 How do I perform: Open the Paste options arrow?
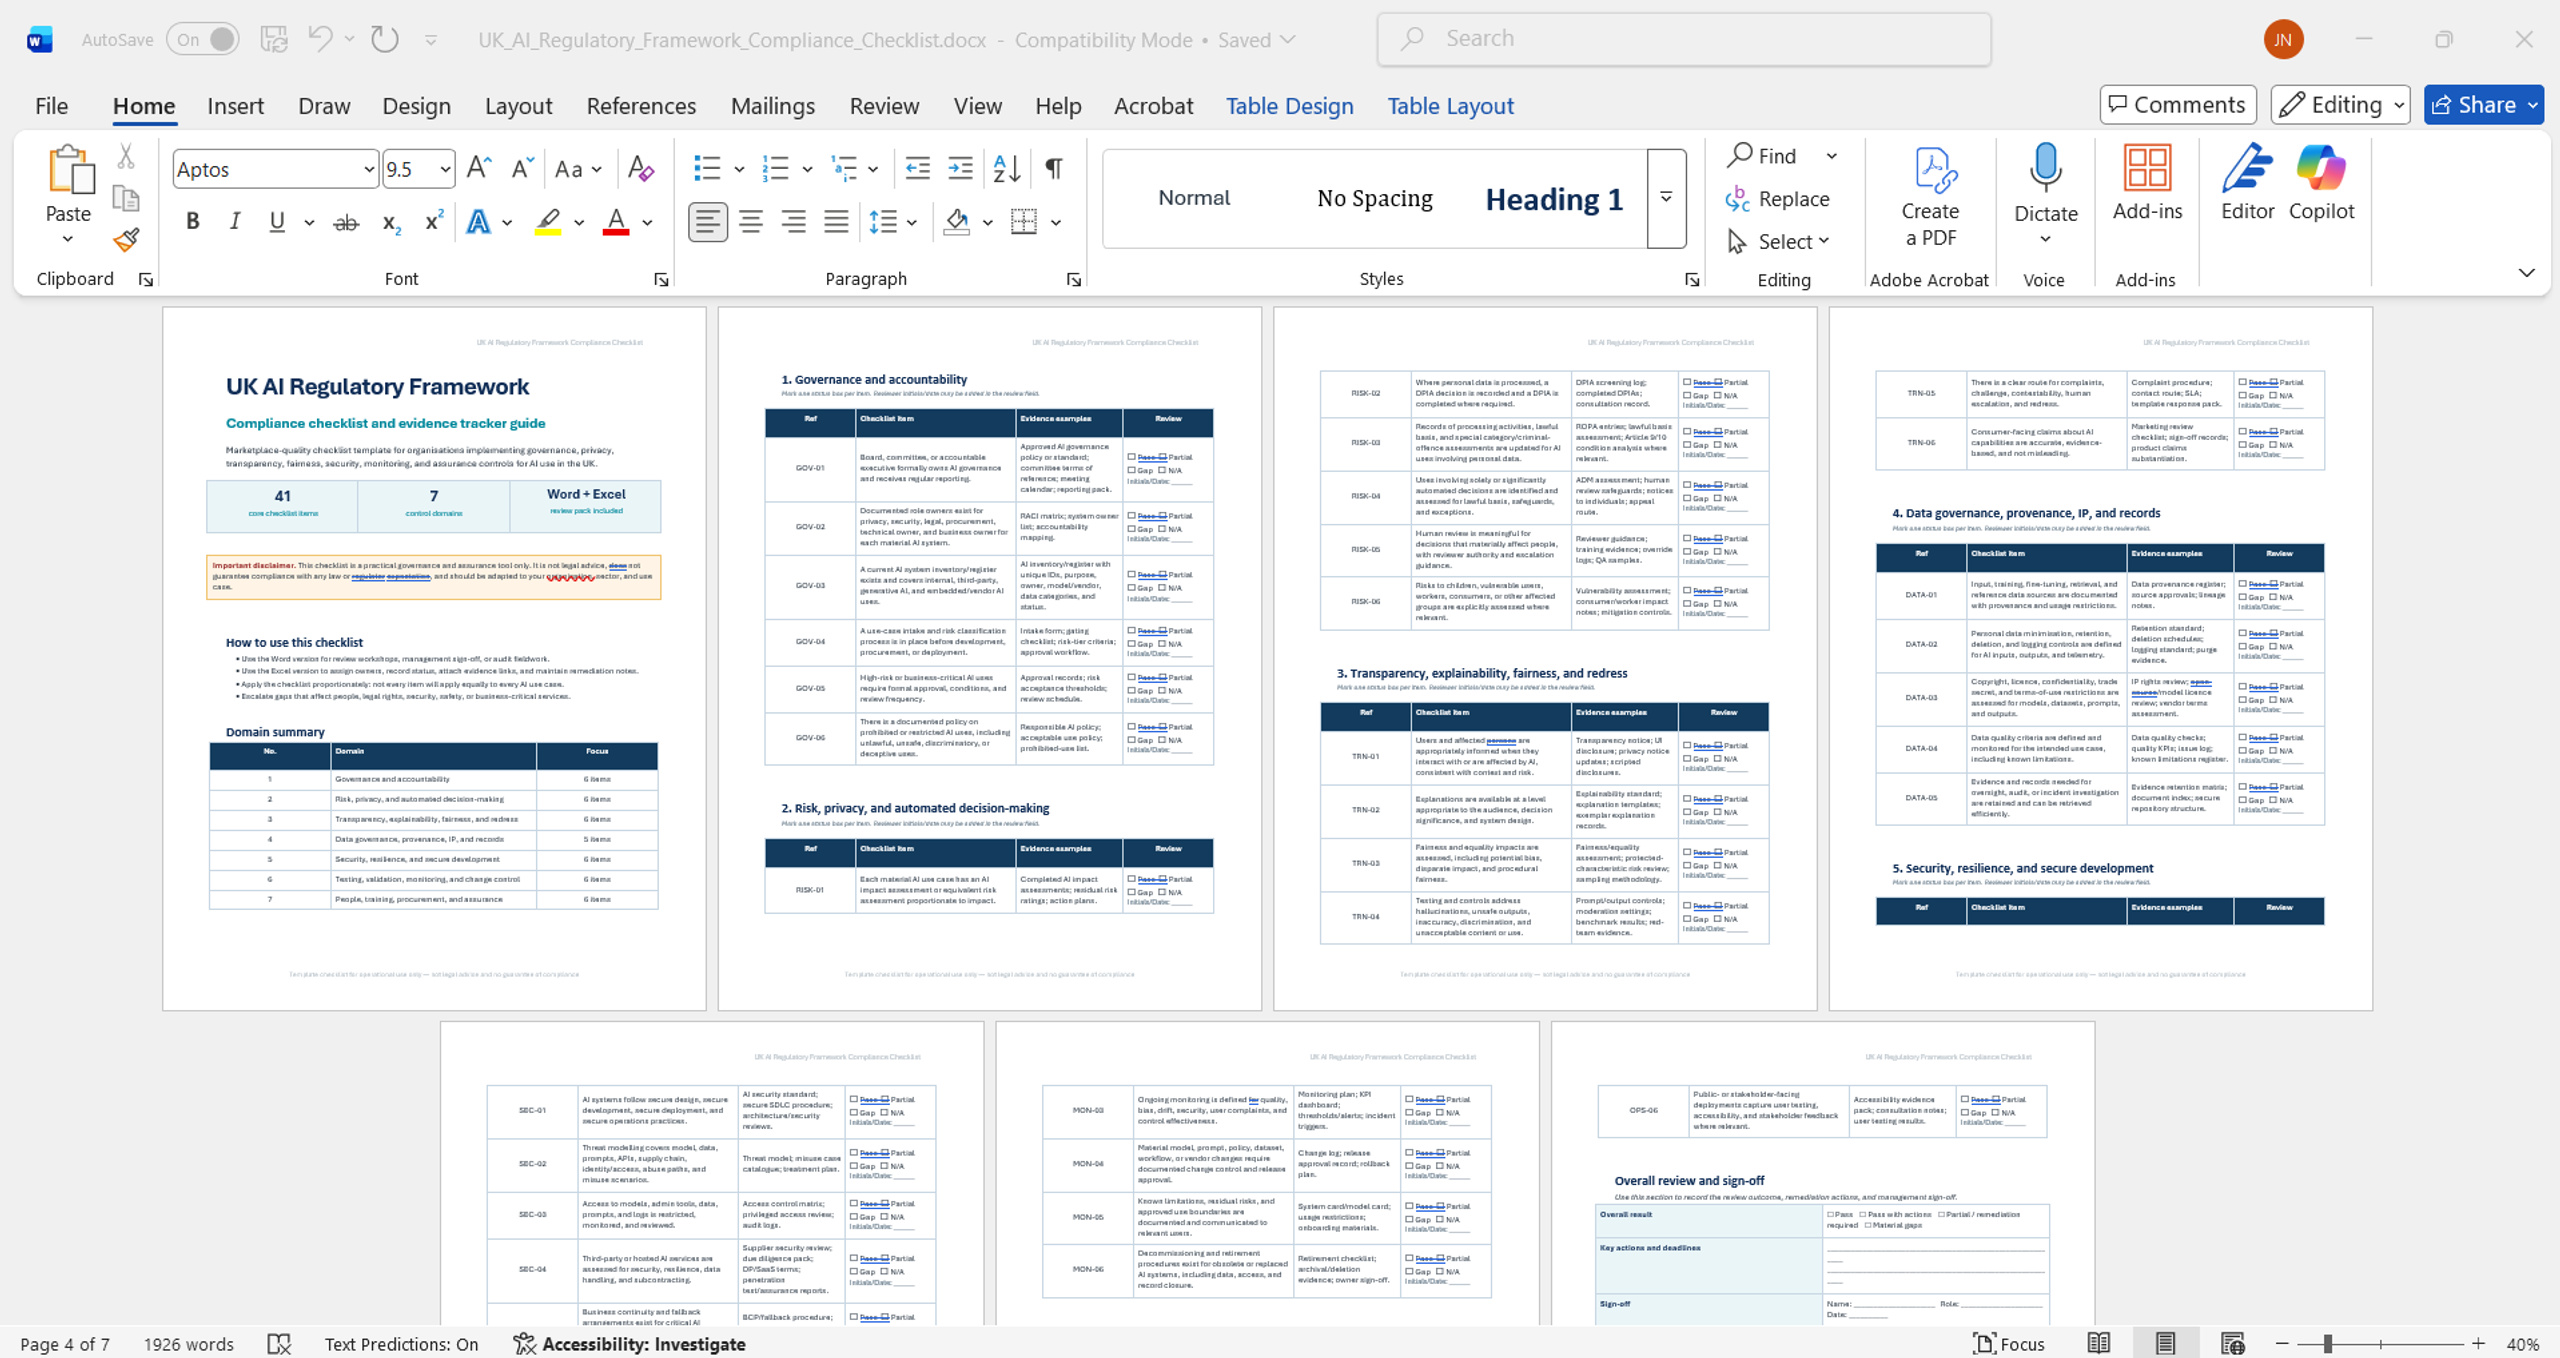coord(68,239)
